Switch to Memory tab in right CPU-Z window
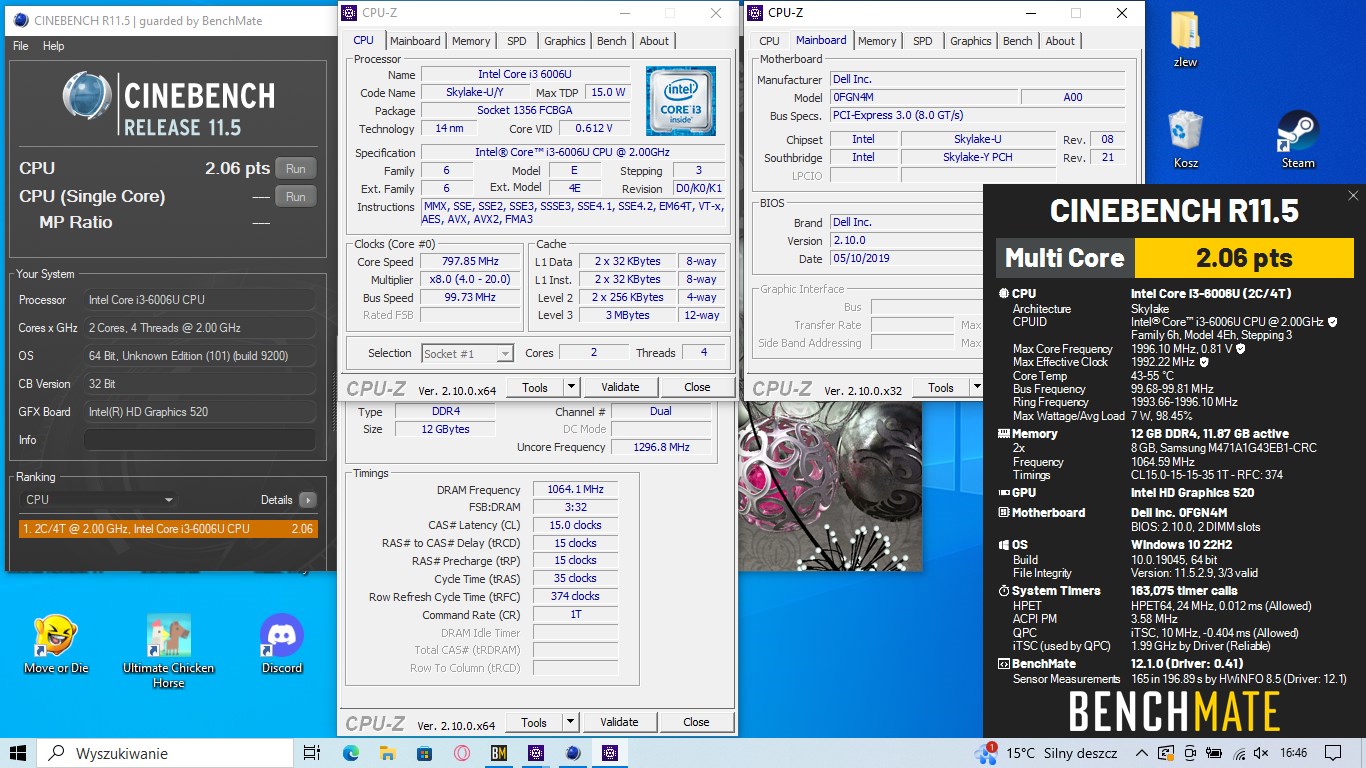This screenshot has width=1366, height=768. pyautogui.click(x=877, y=41)
